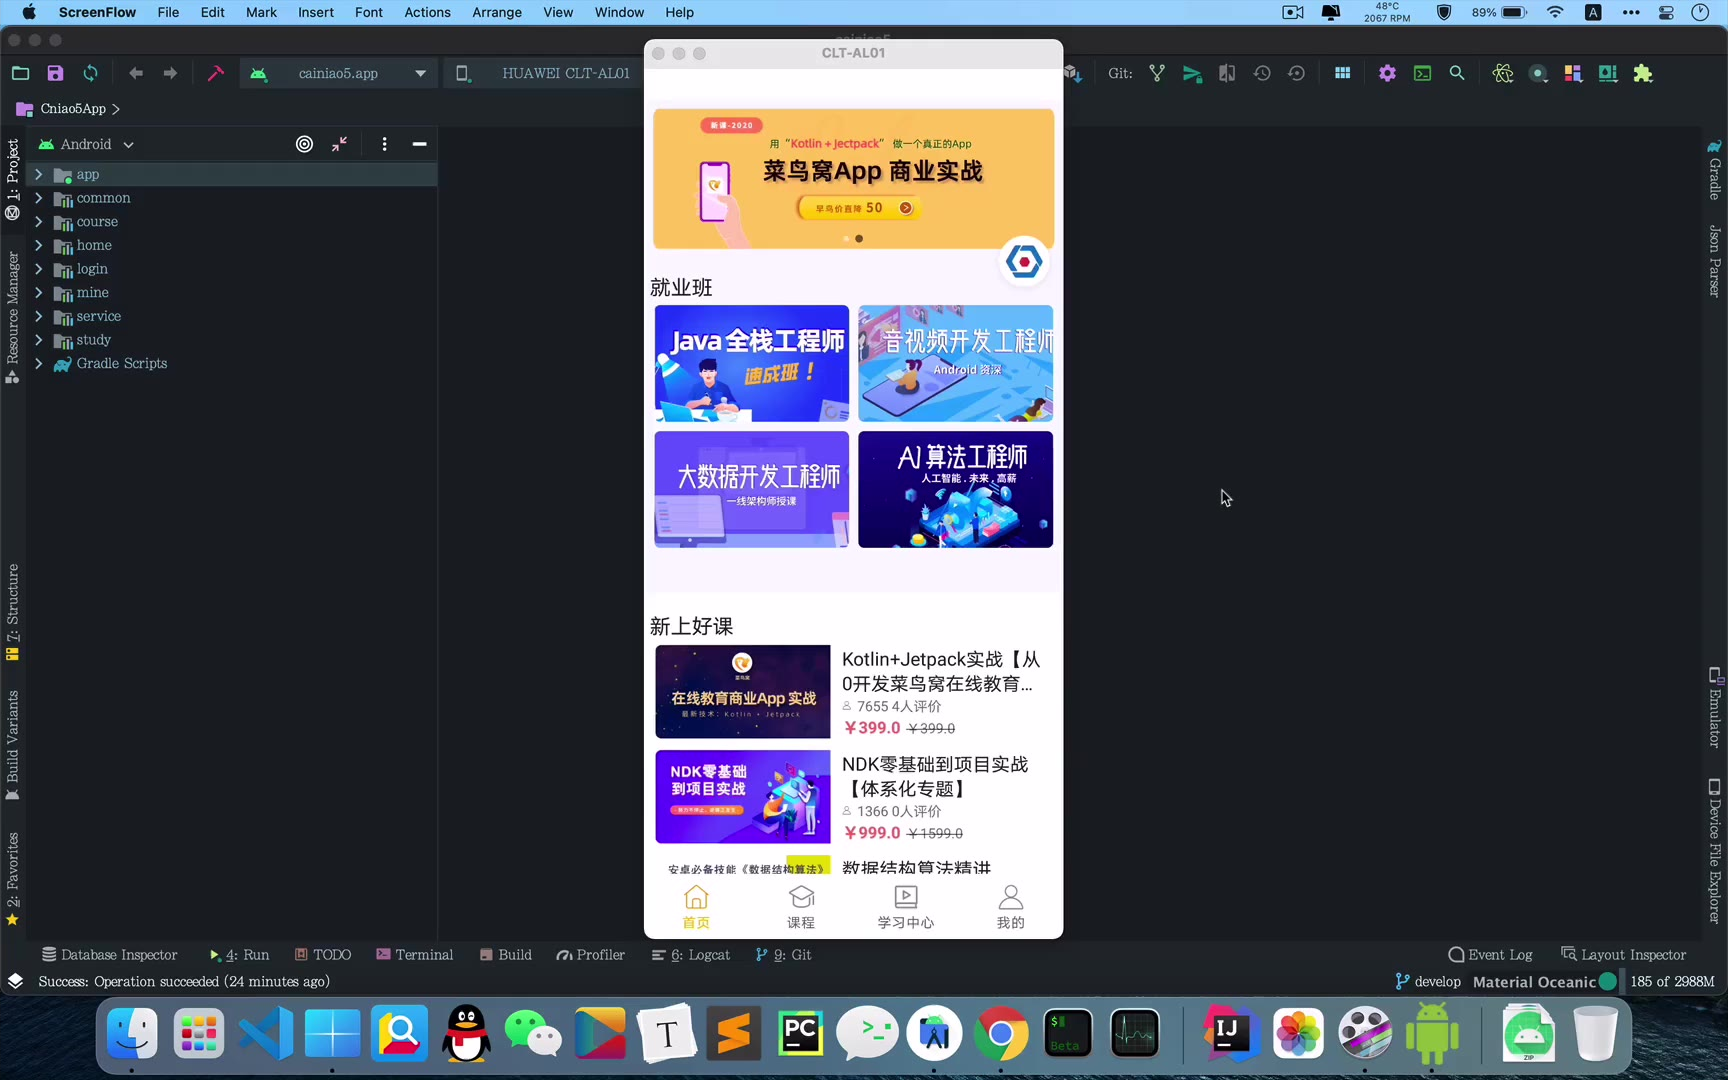1728x1080 pixels.
Task: Expand the course module tree arrow
Action: pyautogui.click(x=39, y=222)
